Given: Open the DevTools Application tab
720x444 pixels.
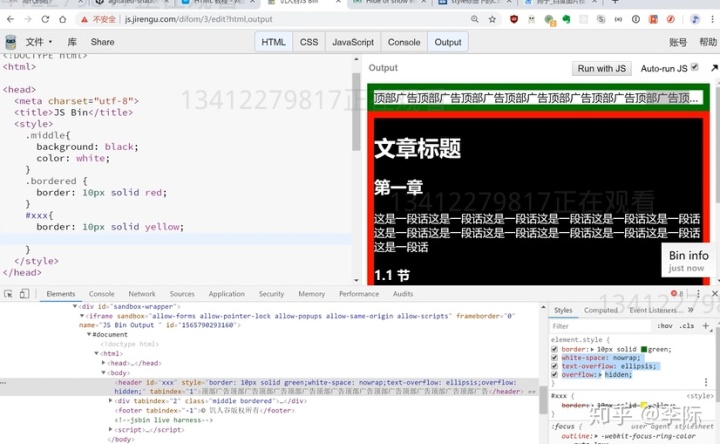Looking at the screenshot, I should click(x=226, y=294).
